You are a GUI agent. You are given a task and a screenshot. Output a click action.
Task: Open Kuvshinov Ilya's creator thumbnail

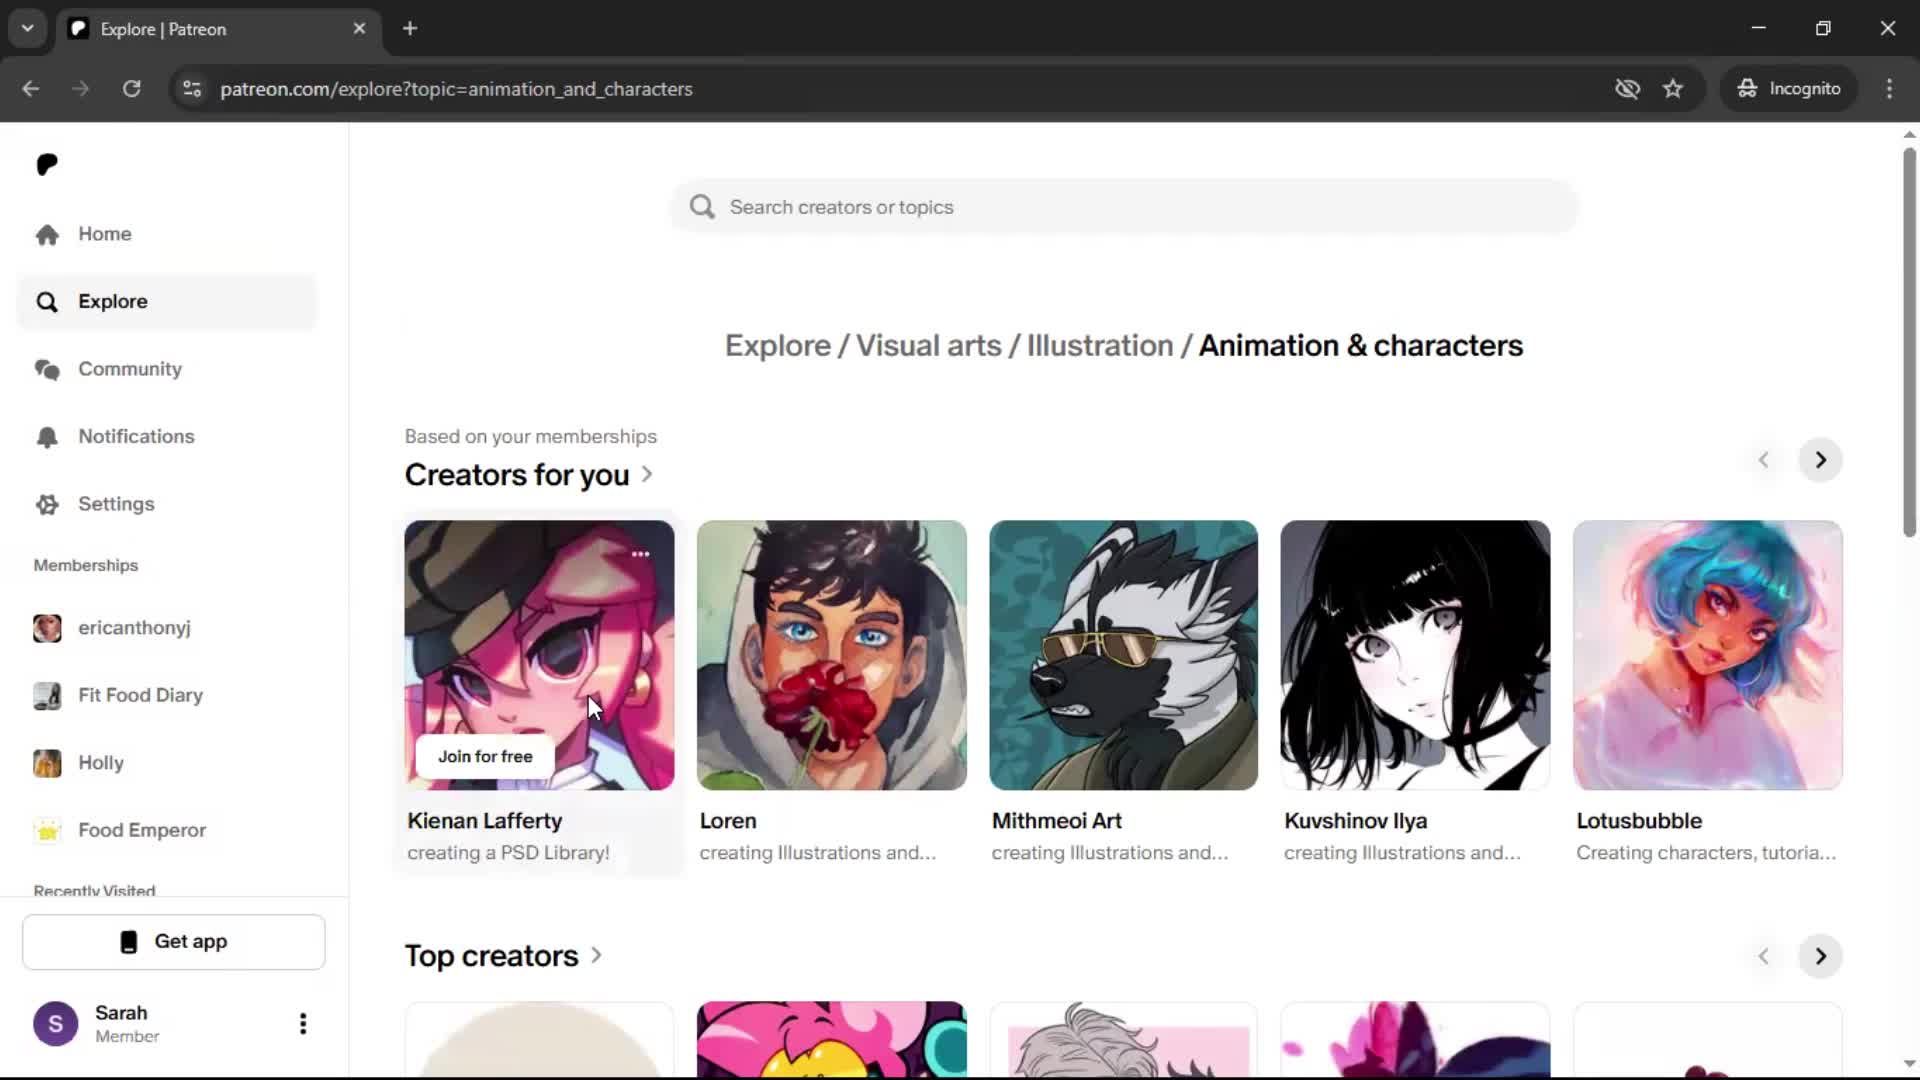(1416, 655)
